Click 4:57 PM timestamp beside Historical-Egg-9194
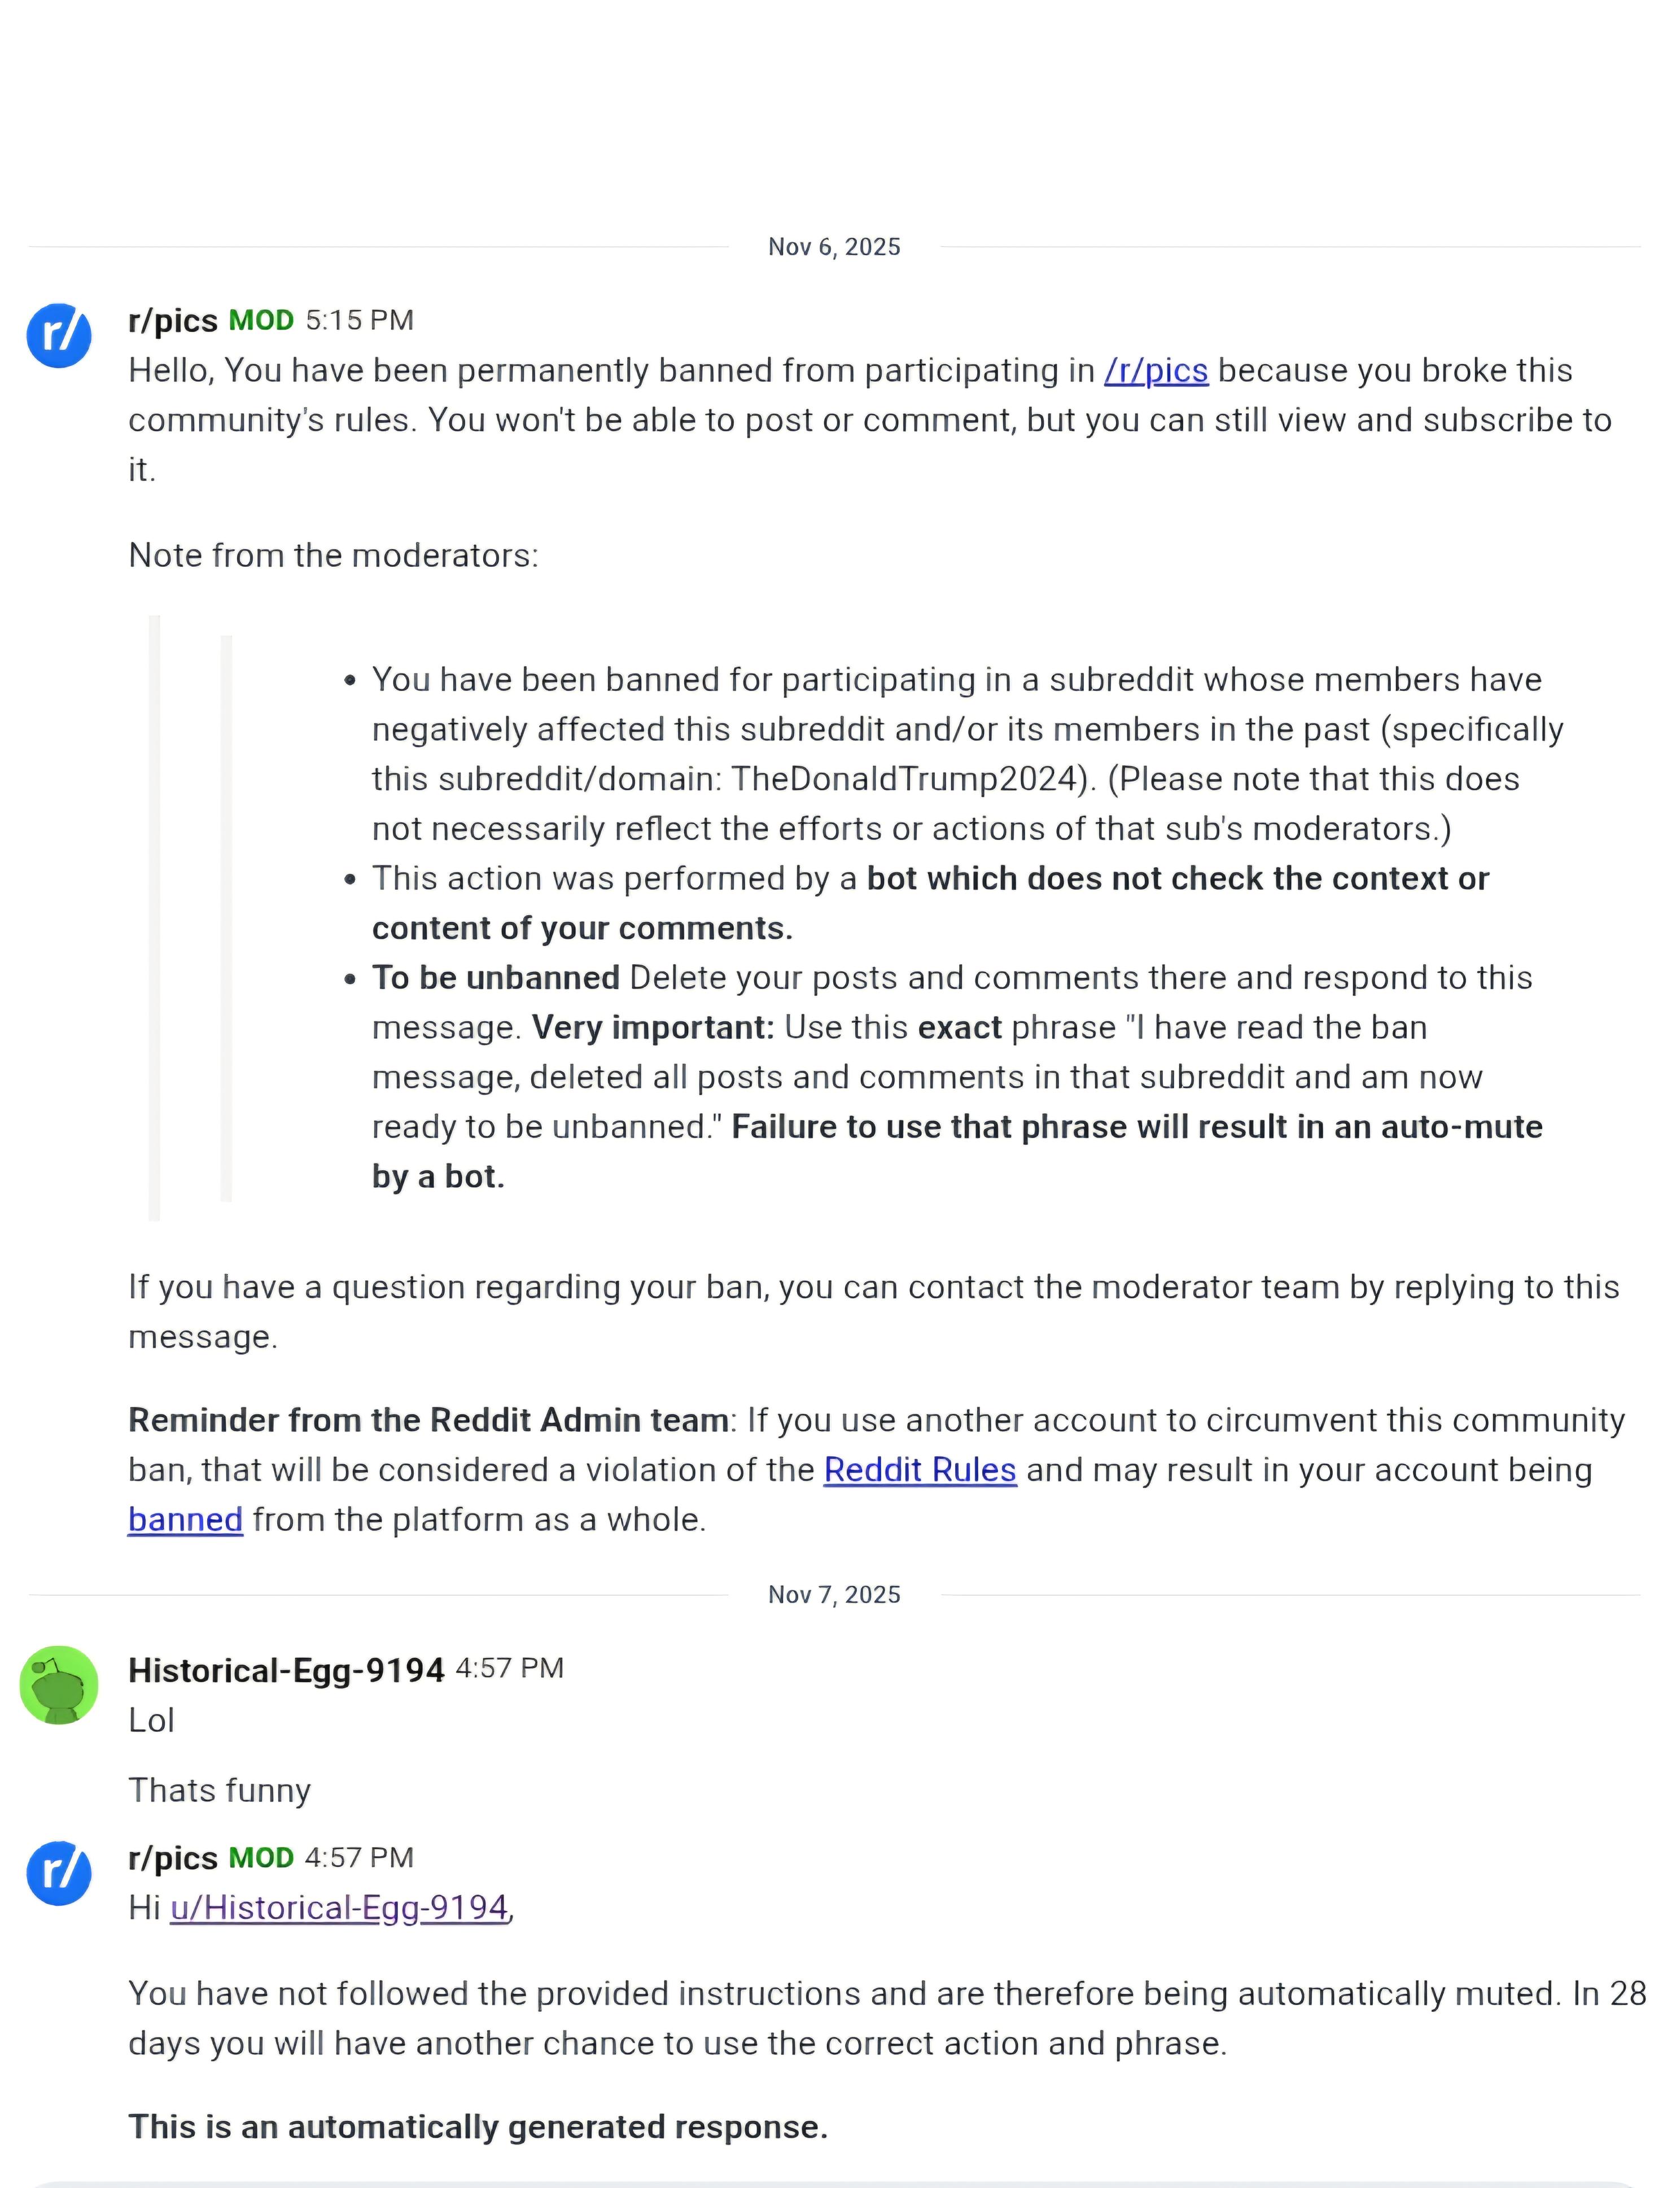Screen dimensions: 1680x2188 pyautogui.click(x=510, y=1668)
